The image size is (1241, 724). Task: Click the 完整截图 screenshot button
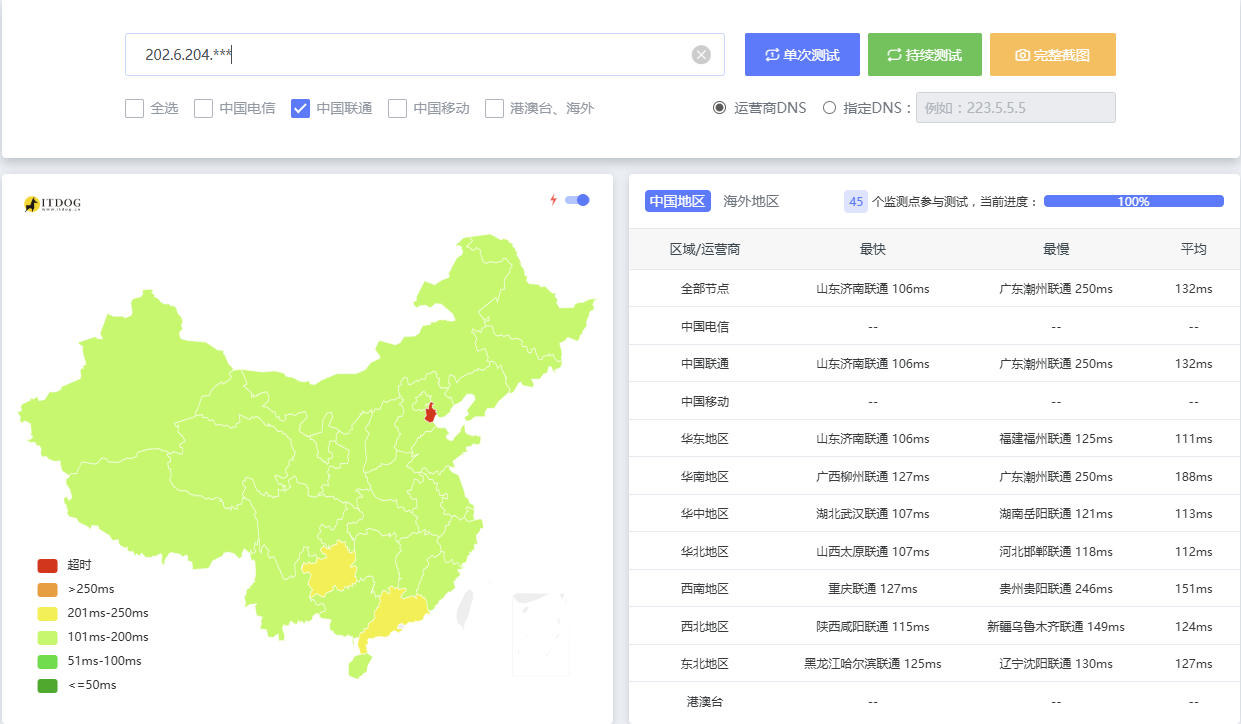pos(1052,55)
